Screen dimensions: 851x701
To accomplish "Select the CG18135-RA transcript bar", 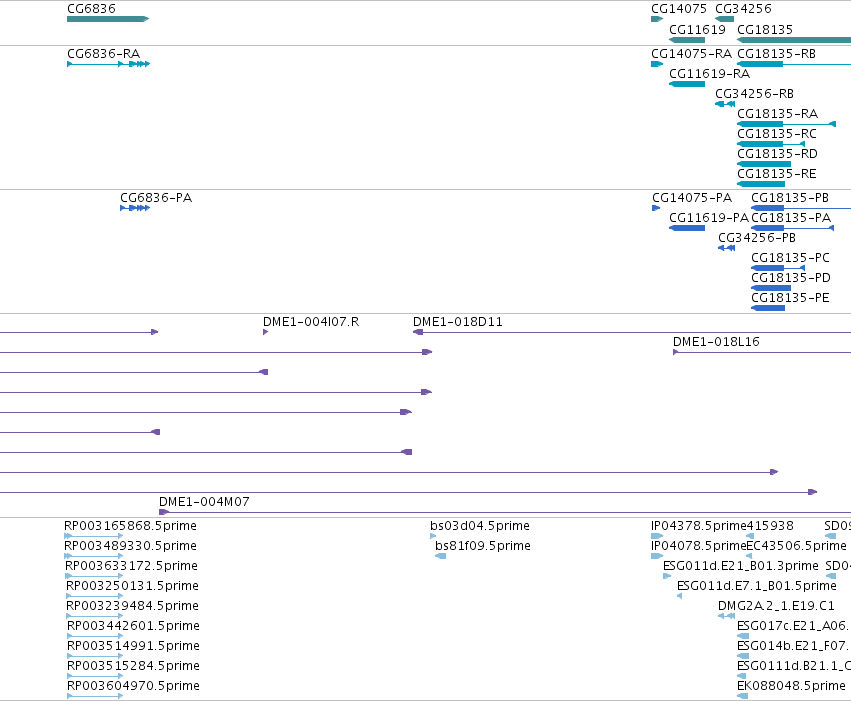I will tap(786, 124).
